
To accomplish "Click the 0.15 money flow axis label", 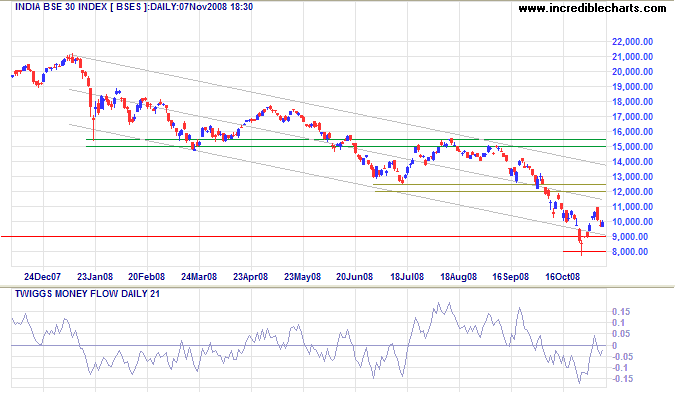I will [x=621, y=312].
